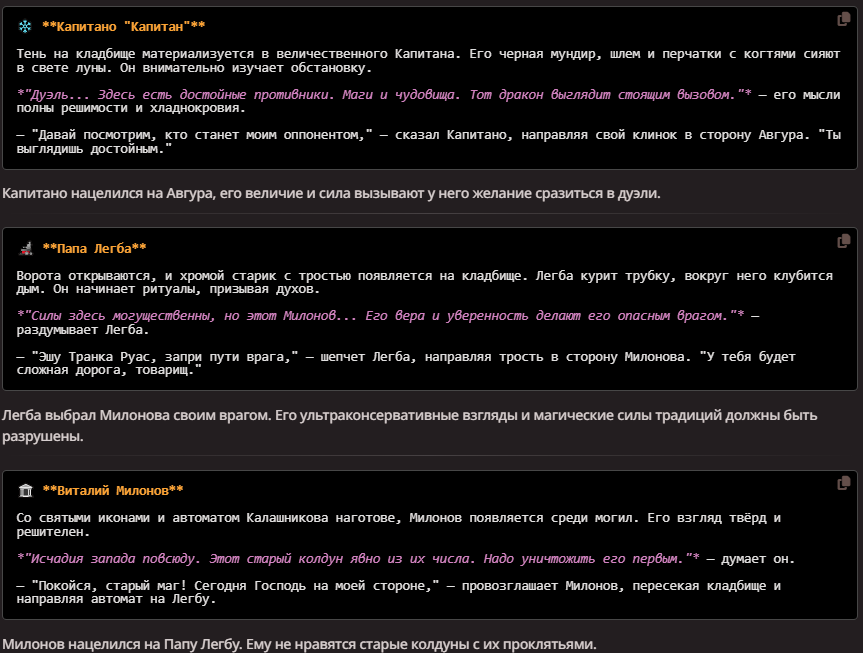The width and height of the screenshot is (863, 653).
Task: Click the quote "Покойся, старый маг!"
Action: [x=398, y=592]
